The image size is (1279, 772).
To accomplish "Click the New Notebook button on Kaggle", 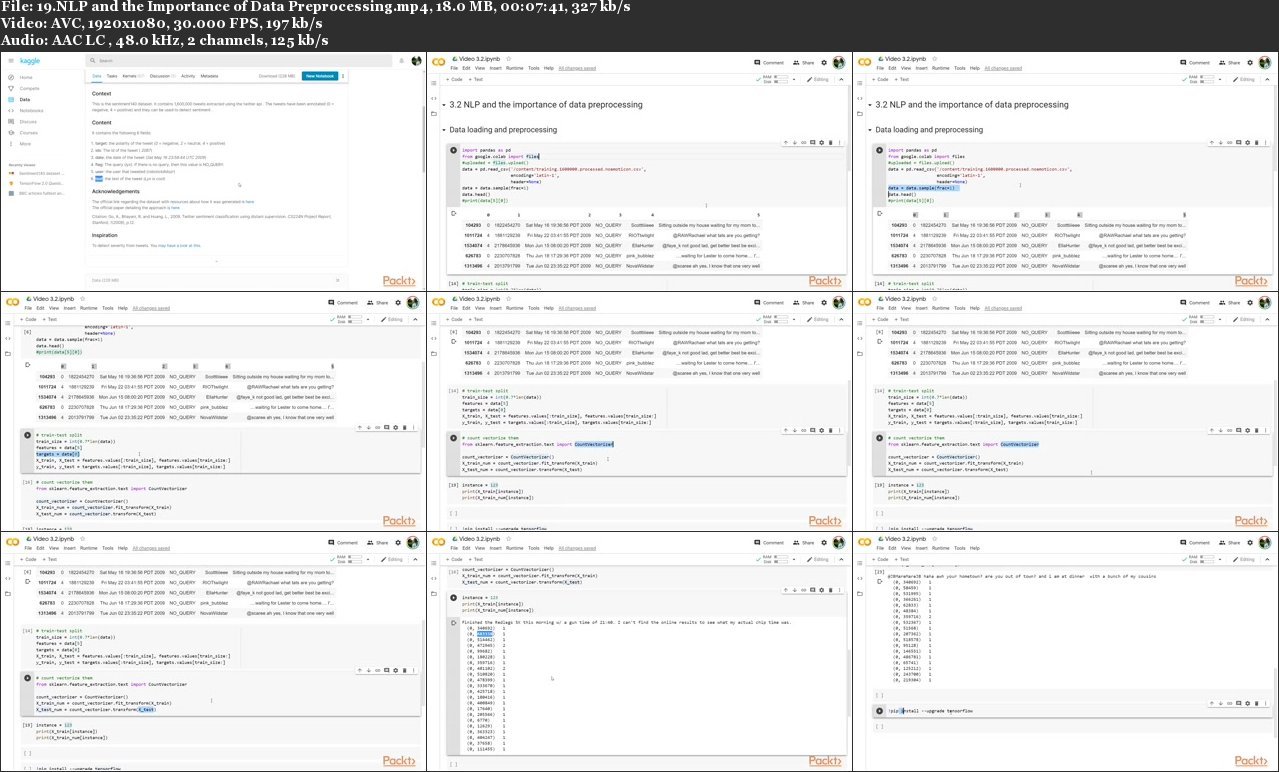I will pos(319,75).
